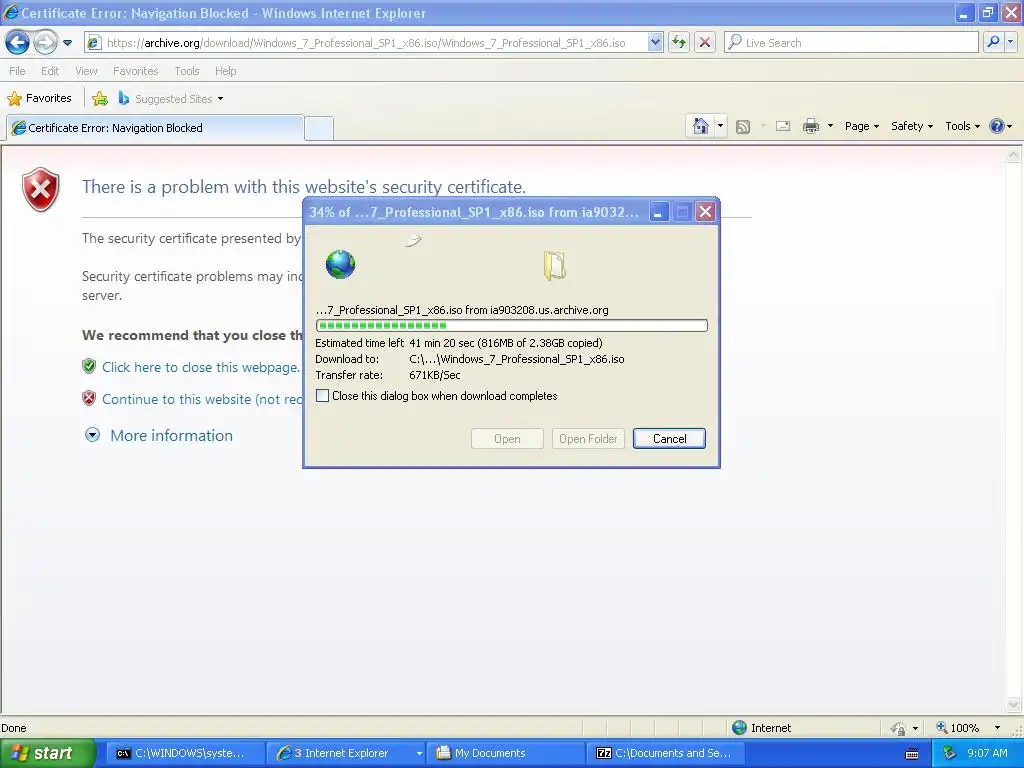Open search provider options dropdown
1024x768 pixels.
tap(1011, 43)
